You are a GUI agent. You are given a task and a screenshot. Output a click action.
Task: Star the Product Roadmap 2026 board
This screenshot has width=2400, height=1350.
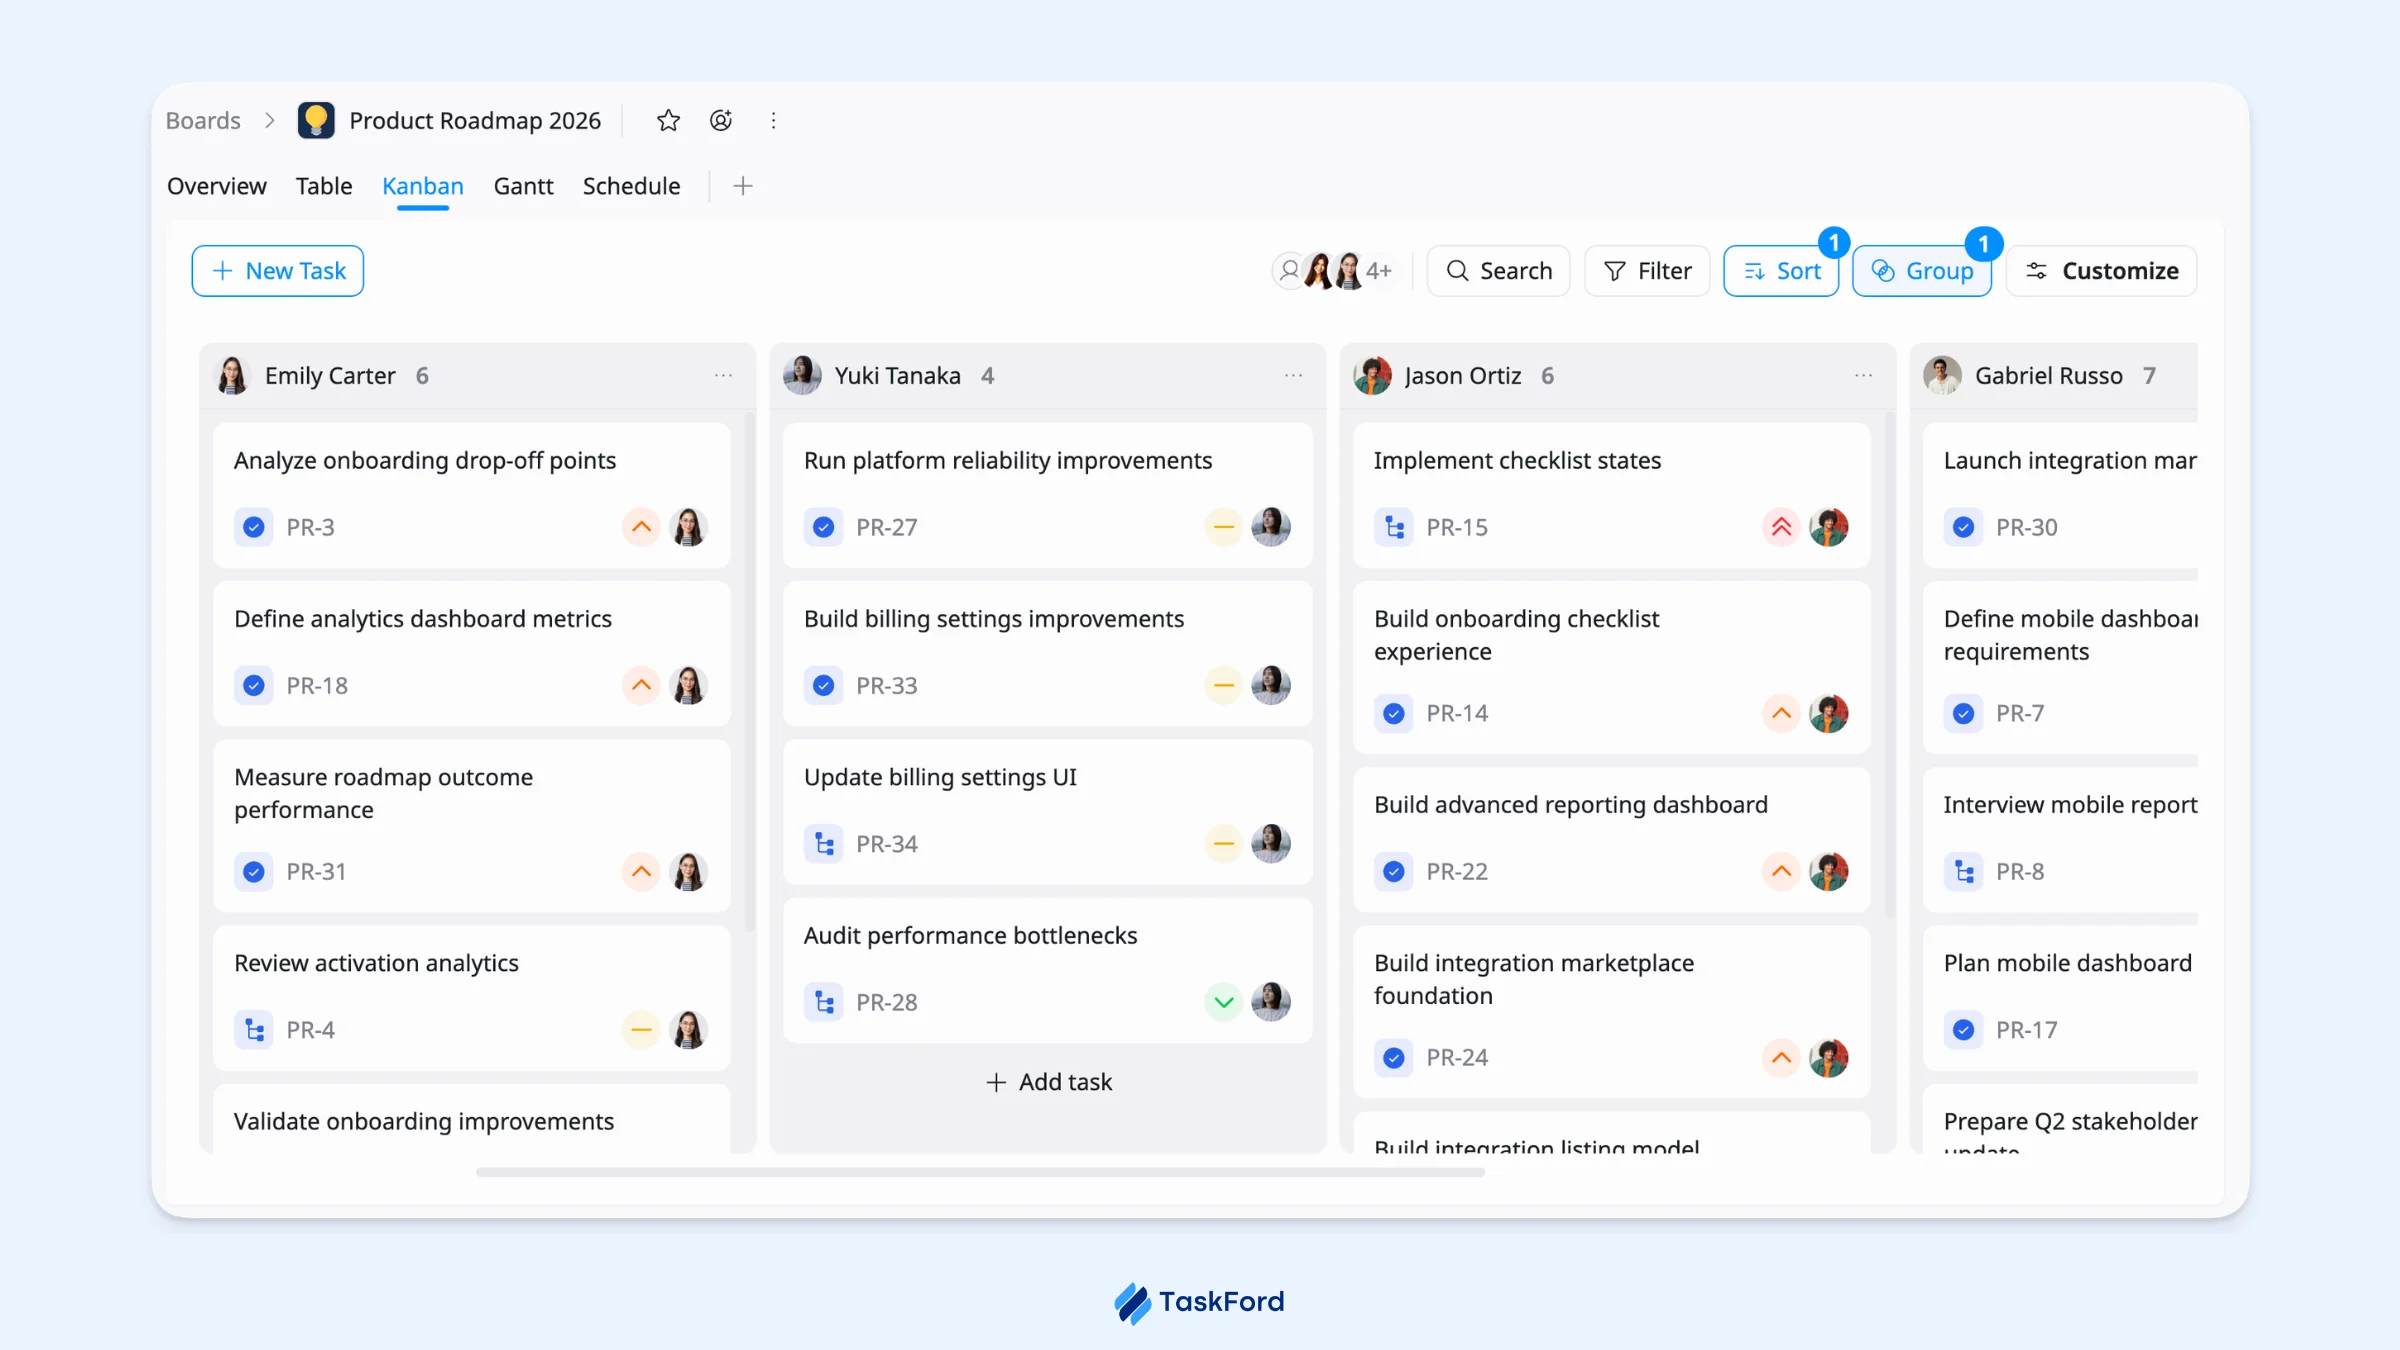click(x=668, y=121)
